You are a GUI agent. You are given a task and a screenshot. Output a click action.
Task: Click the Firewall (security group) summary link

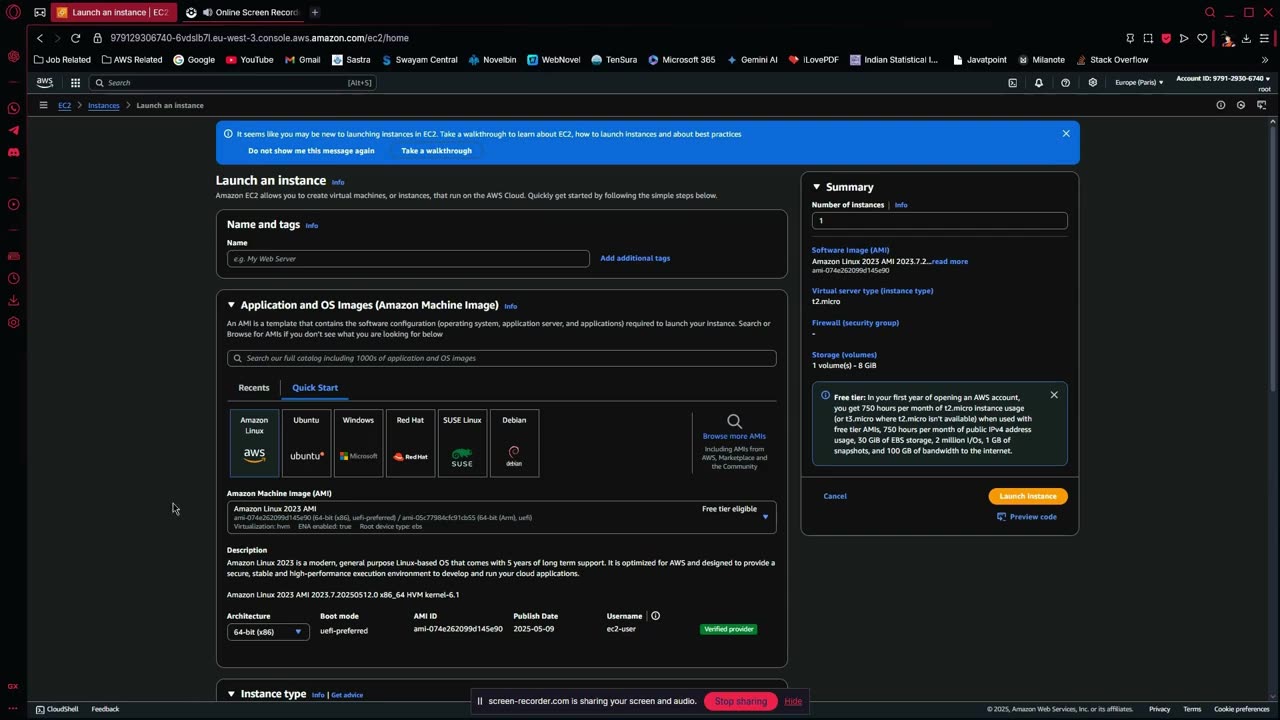pos(855,323)
